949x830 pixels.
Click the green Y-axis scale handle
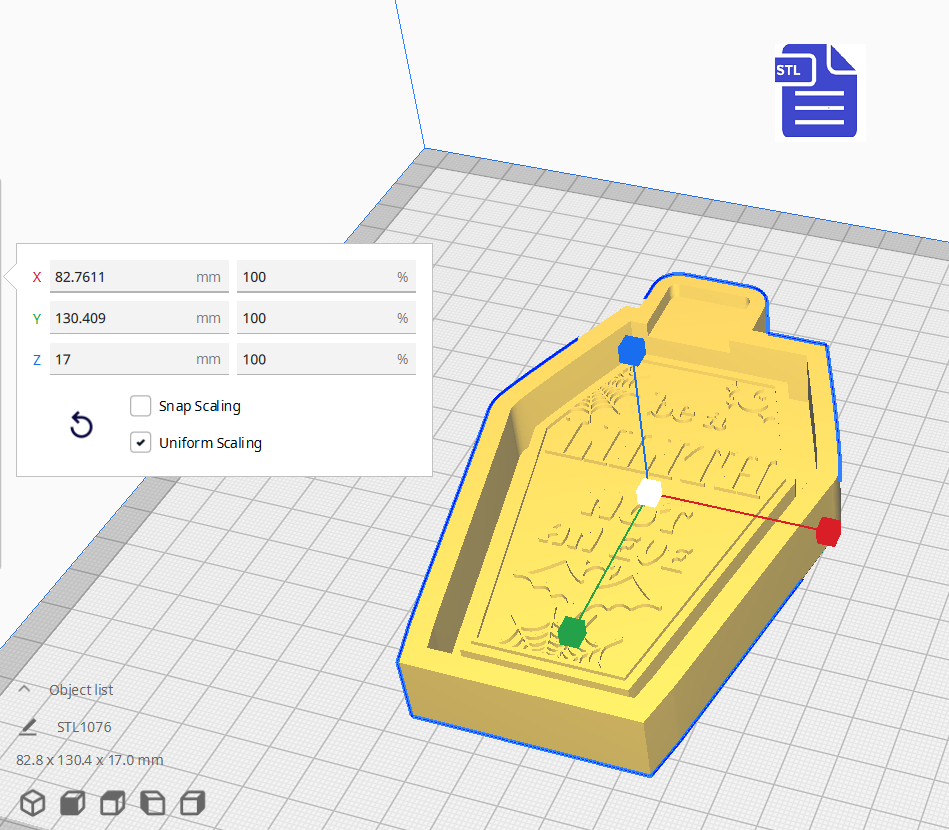tap(573, 631)
